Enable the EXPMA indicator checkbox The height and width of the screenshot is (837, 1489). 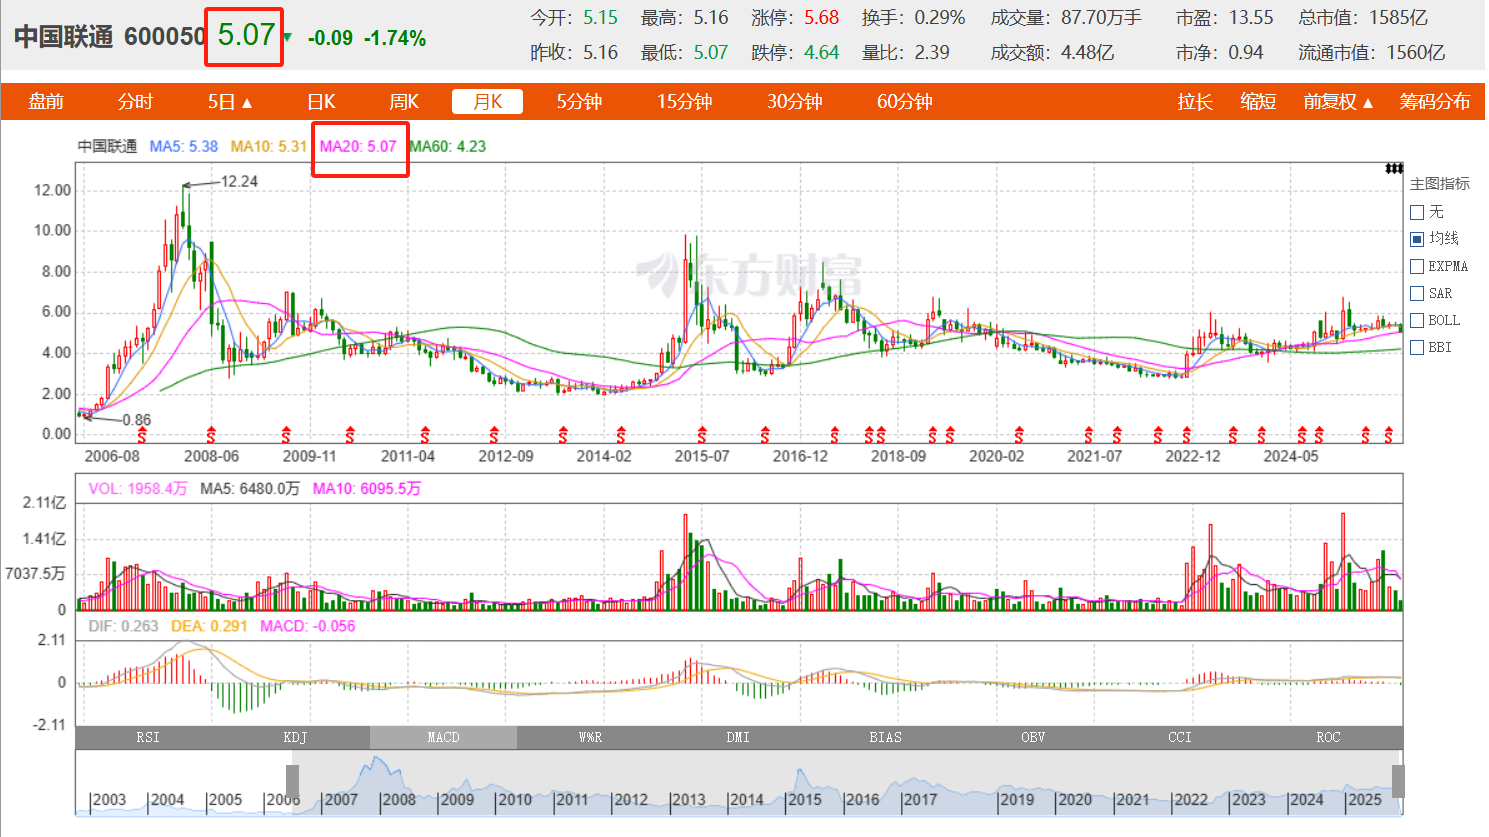[x=1416, y=266]
